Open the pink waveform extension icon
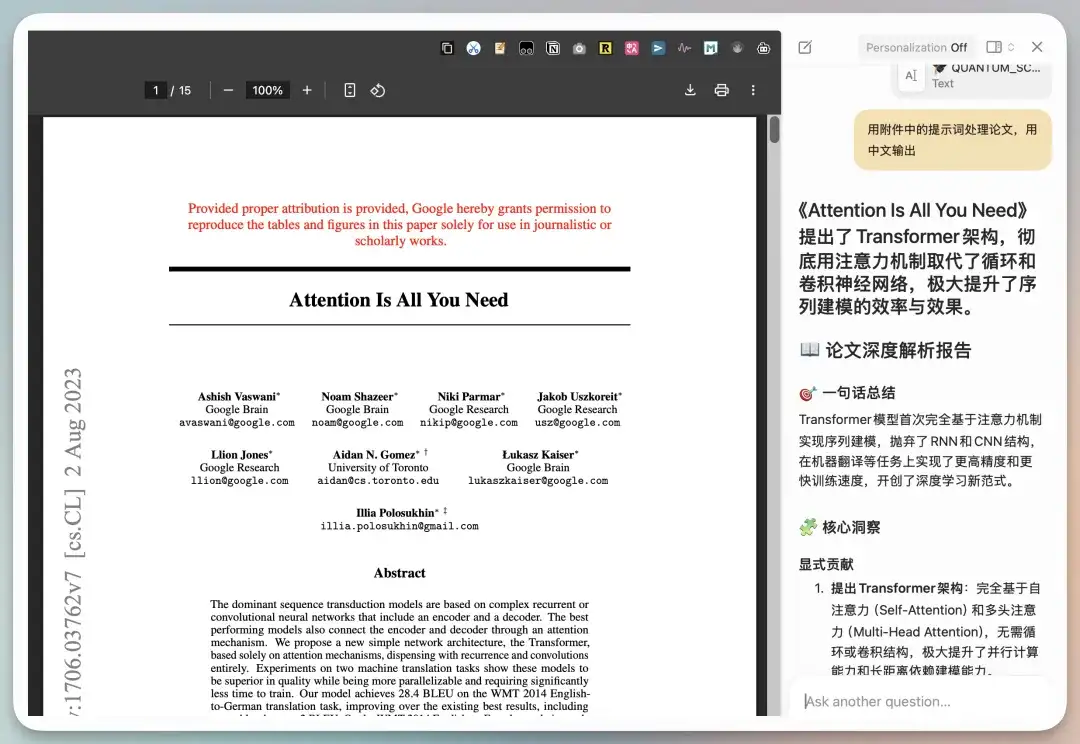Image resolution: width=1080 pixels, height=744 pixels. point(684,48)
